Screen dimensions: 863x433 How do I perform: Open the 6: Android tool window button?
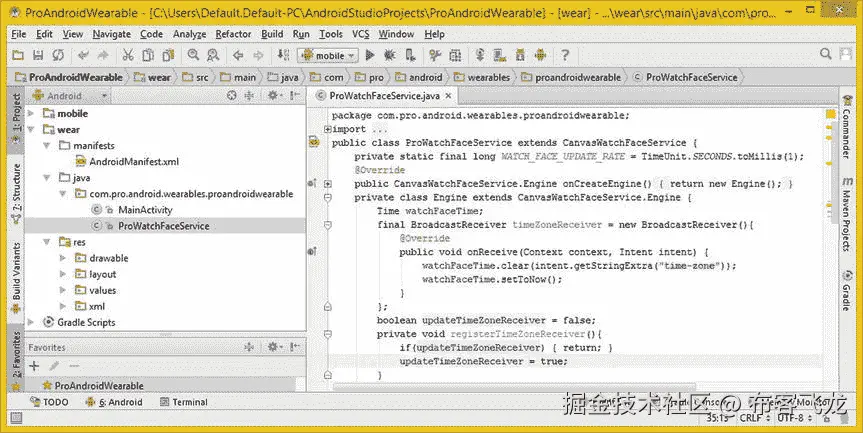[x=114, y=402]
